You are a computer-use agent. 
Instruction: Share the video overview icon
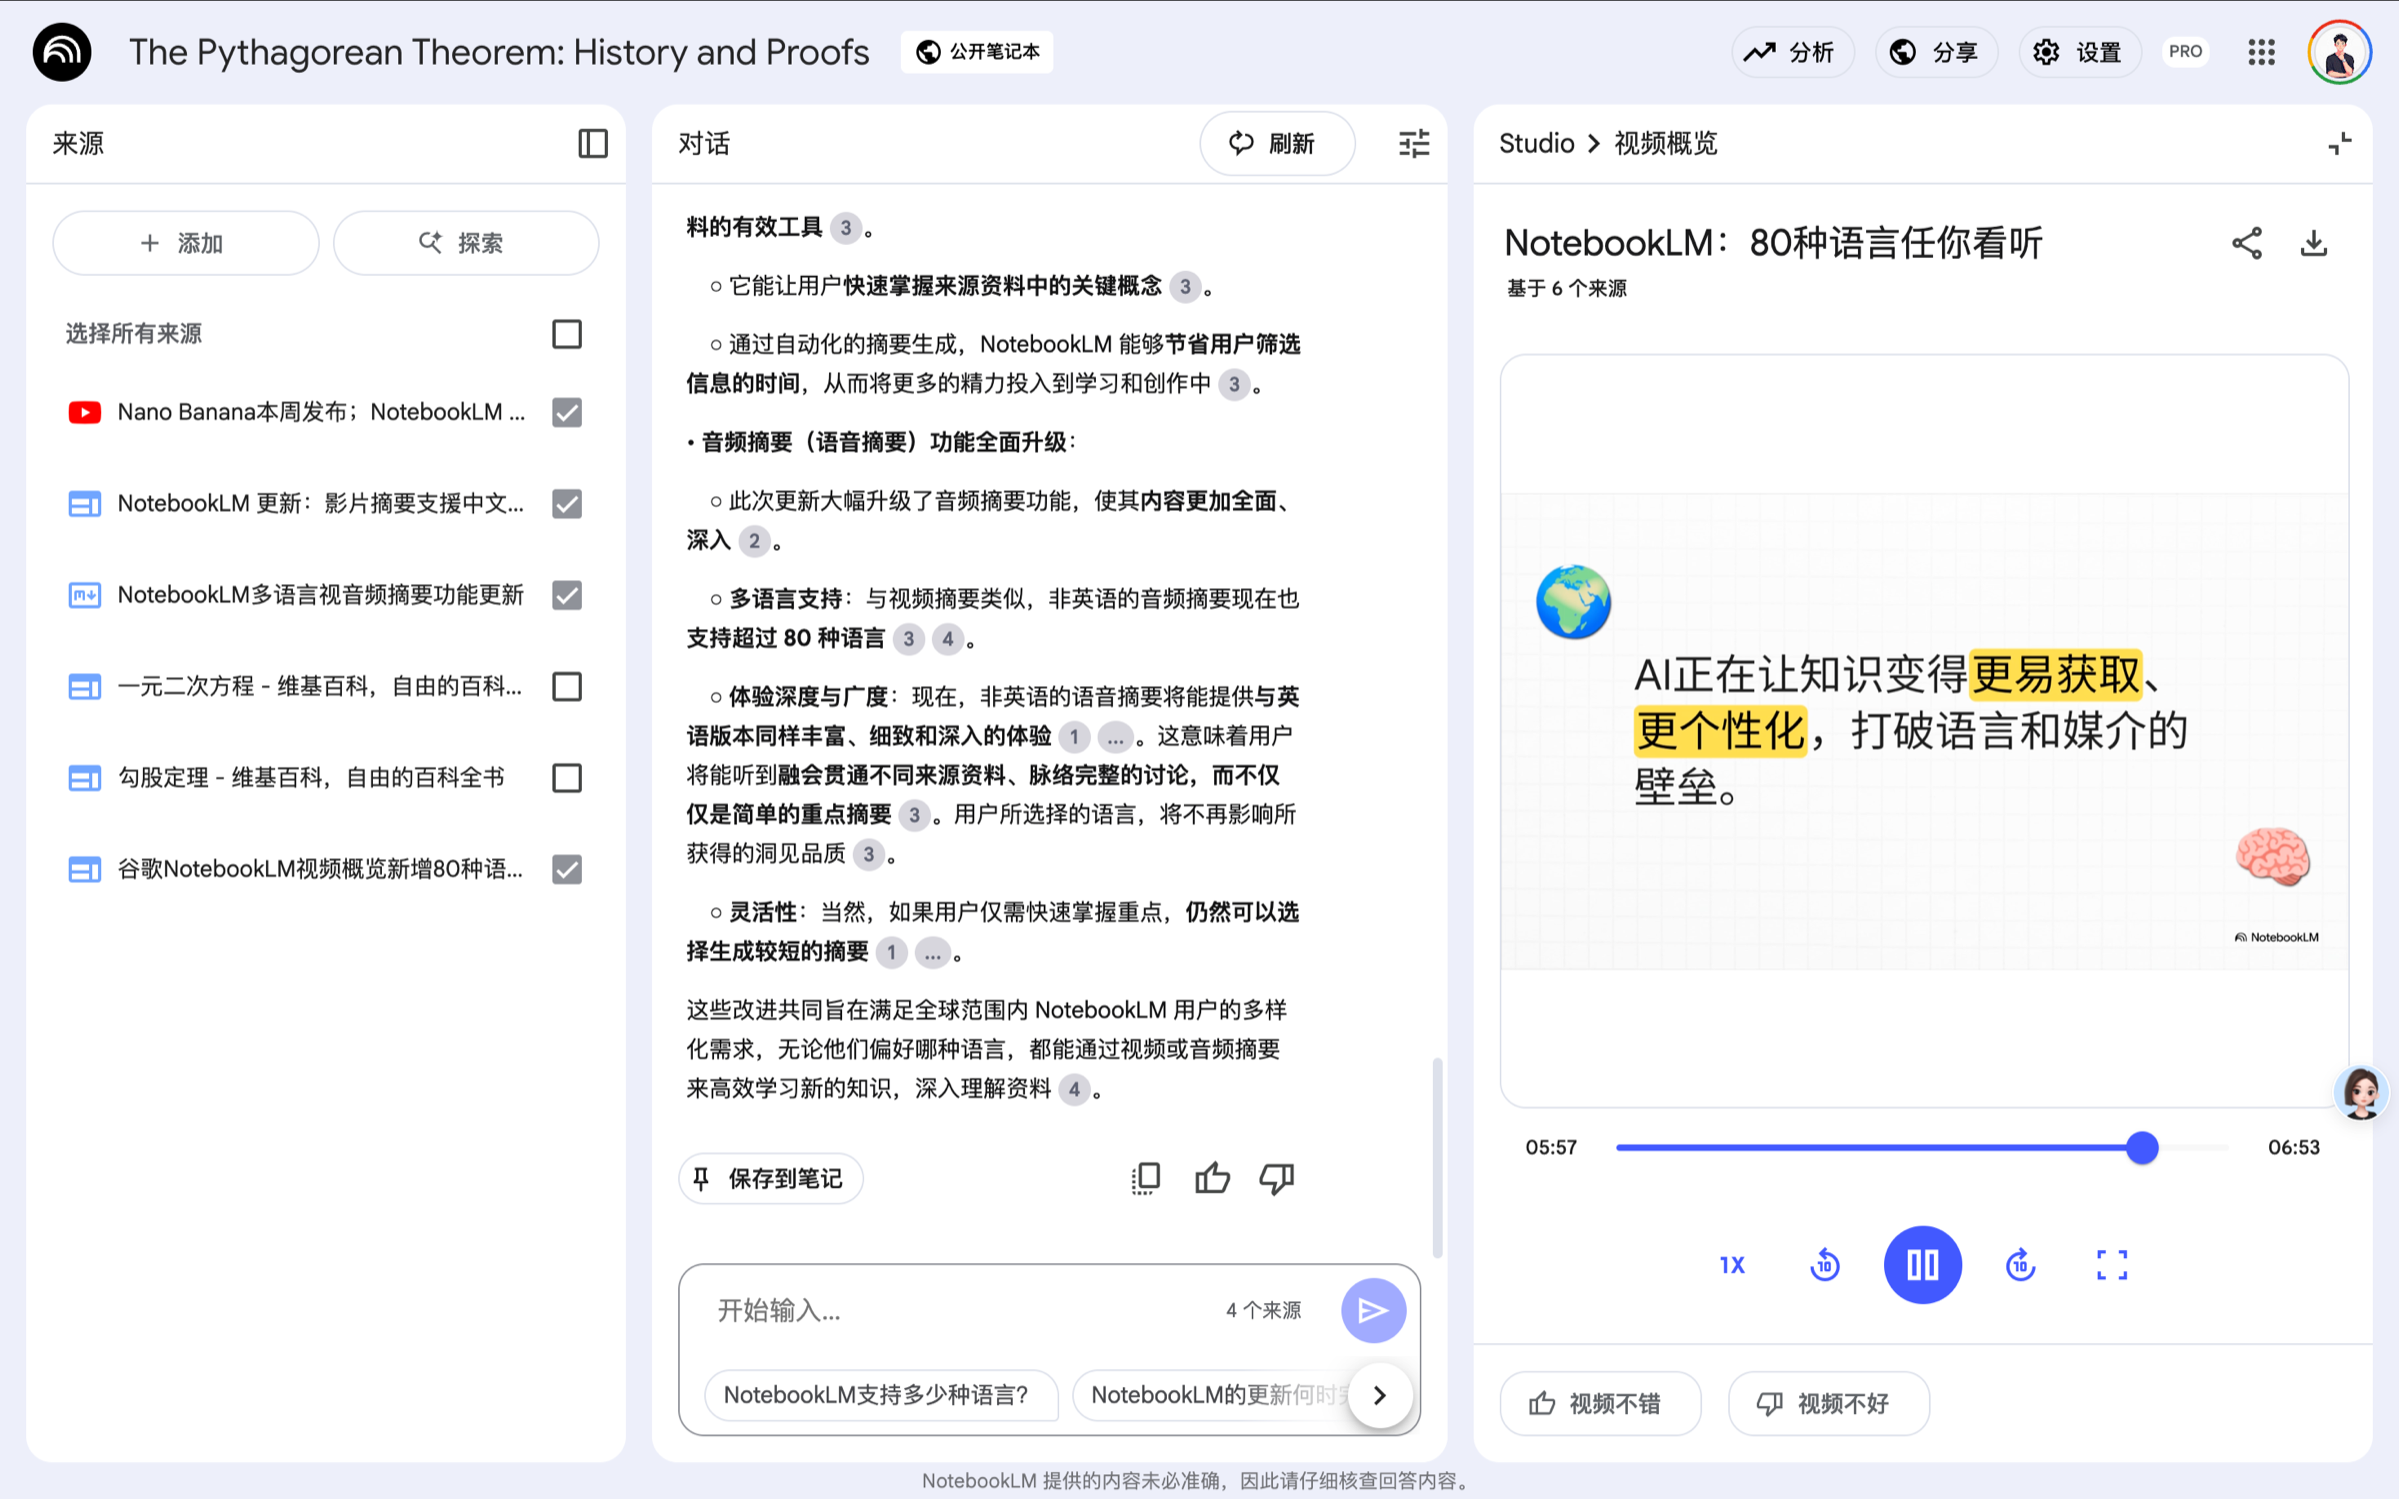point(2246,243)
